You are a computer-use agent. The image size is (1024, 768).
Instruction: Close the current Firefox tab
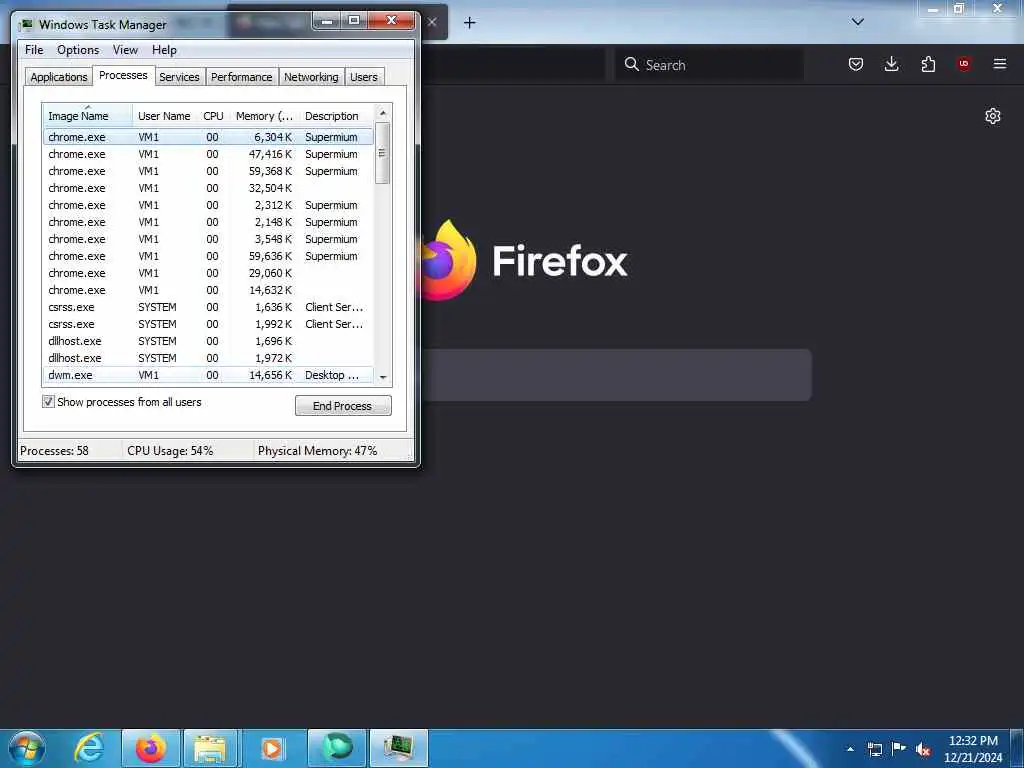click(x=432, y=22)
